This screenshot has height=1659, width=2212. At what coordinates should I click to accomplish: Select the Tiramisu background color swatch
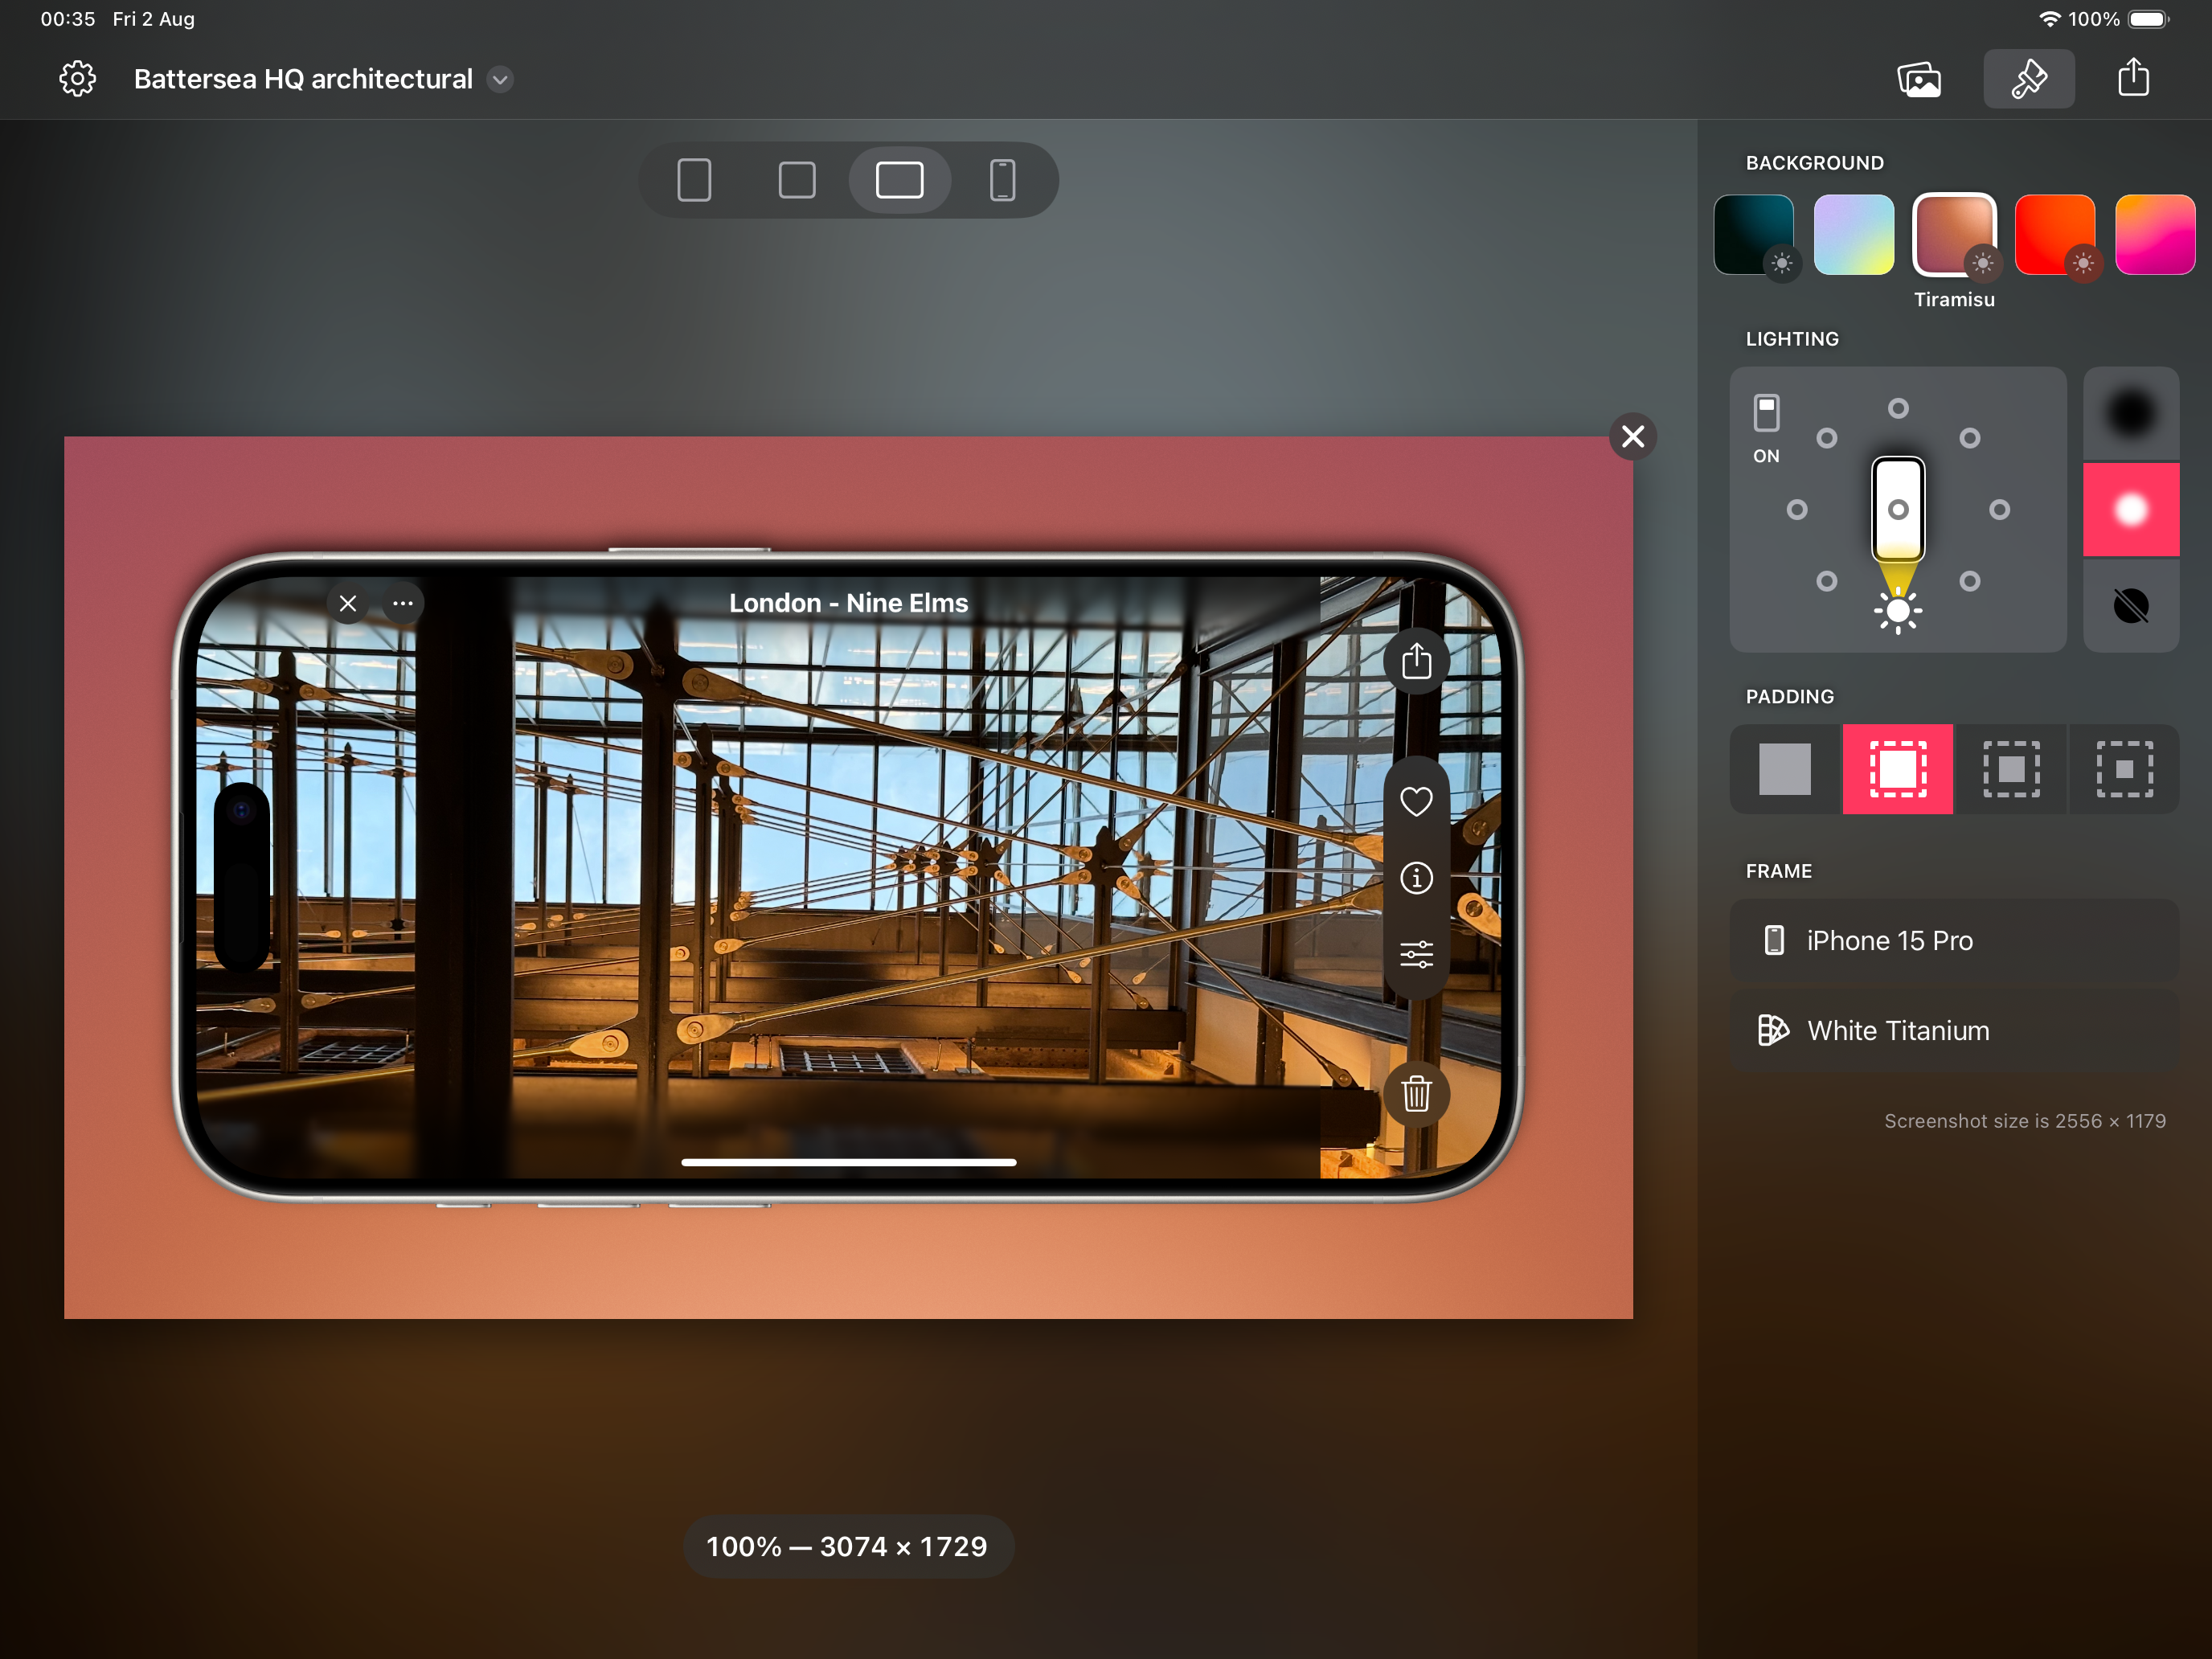pyautogui.click(x=1952, y=237)
